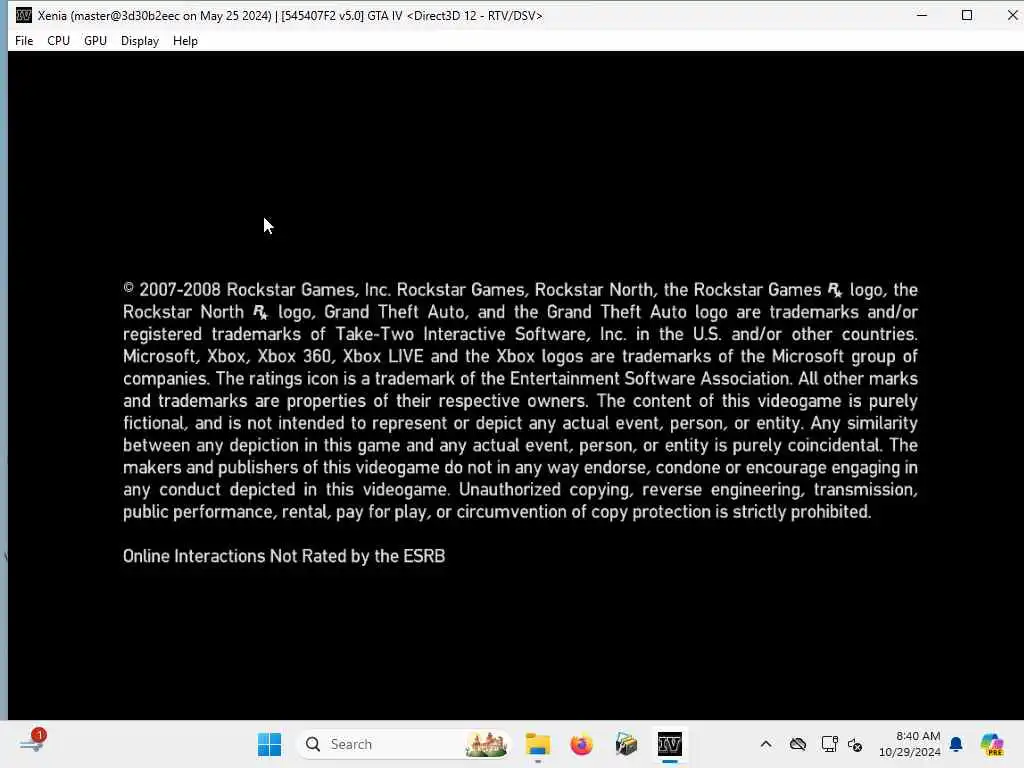The image size is (1024, 768).
Task: Minimize the Xenia window
Action: point(922,15)
